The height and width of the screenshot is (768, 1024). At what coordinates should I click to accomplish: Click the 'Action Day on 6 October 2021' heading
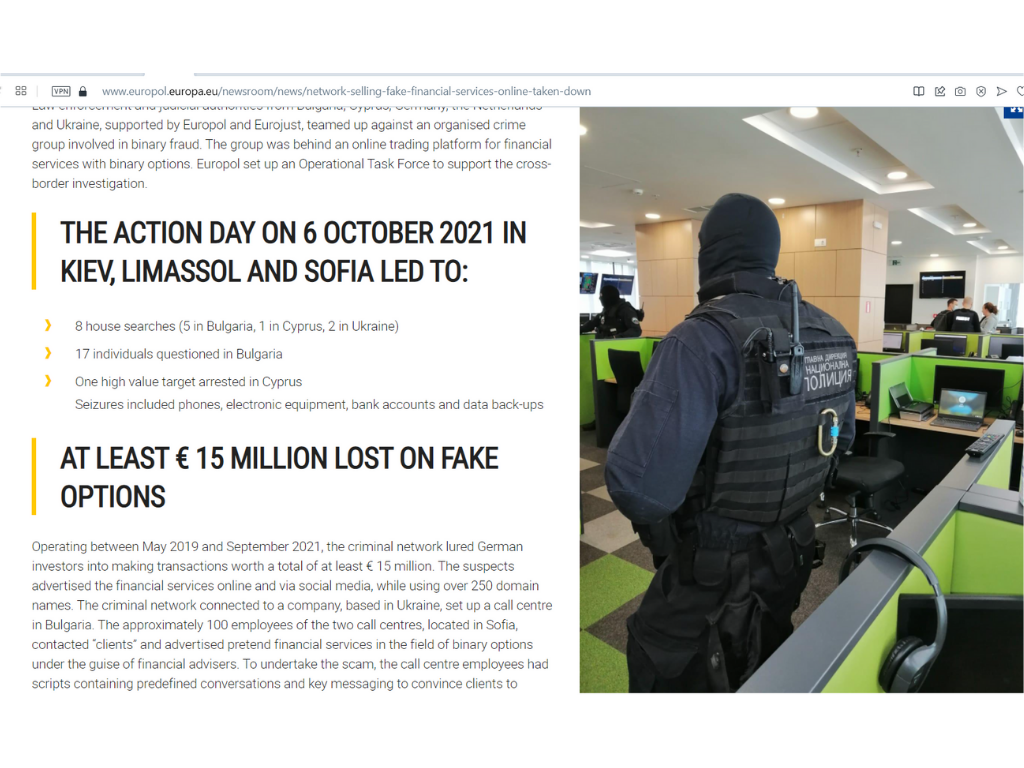tap(293, 252)
